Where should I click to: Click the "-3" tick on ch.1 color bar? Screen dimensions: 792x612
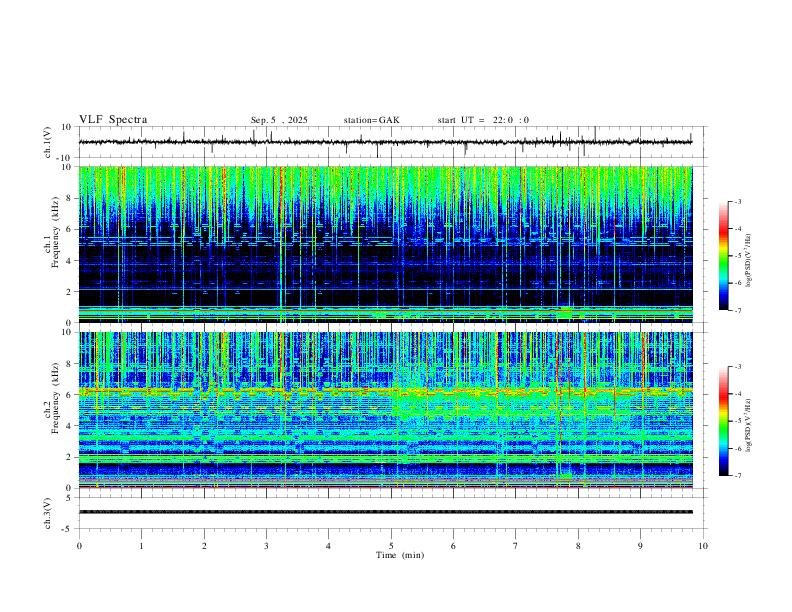click(x=737, y=201)
